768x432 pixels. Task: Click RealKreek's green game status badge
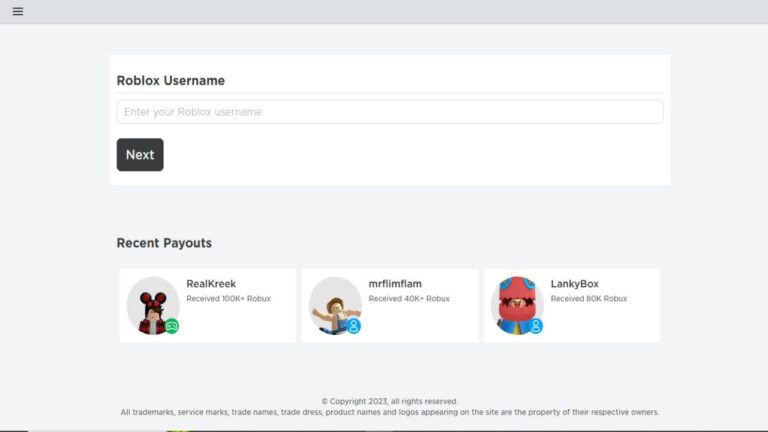tap(171, 325)
